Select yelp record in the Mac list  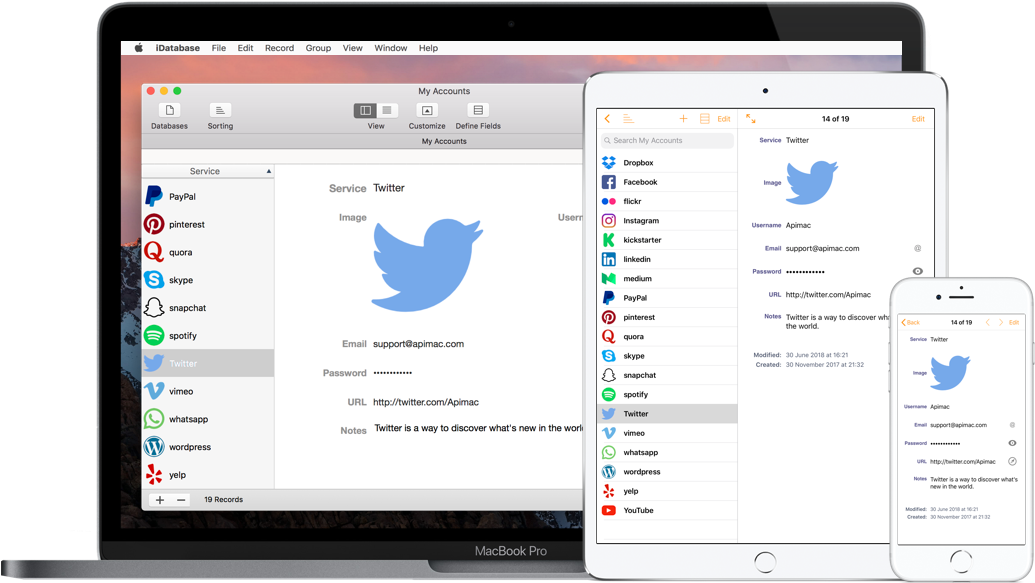[x=208, y=474]
